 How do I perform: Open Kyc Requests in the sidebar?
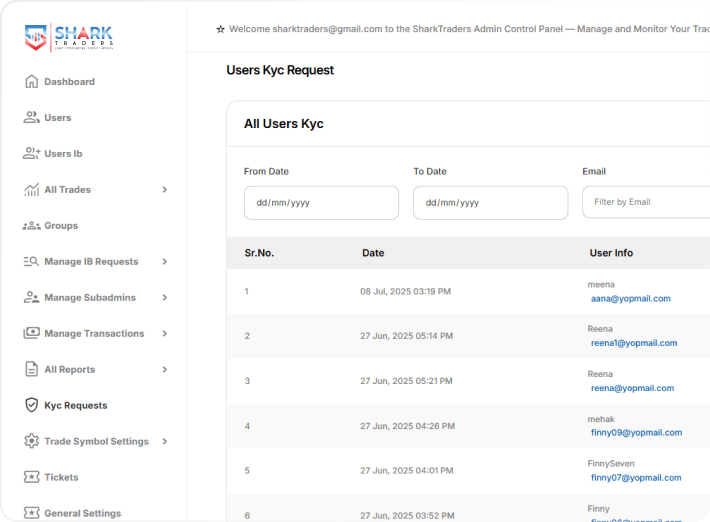pyautogui.click(x=76, y=405)
